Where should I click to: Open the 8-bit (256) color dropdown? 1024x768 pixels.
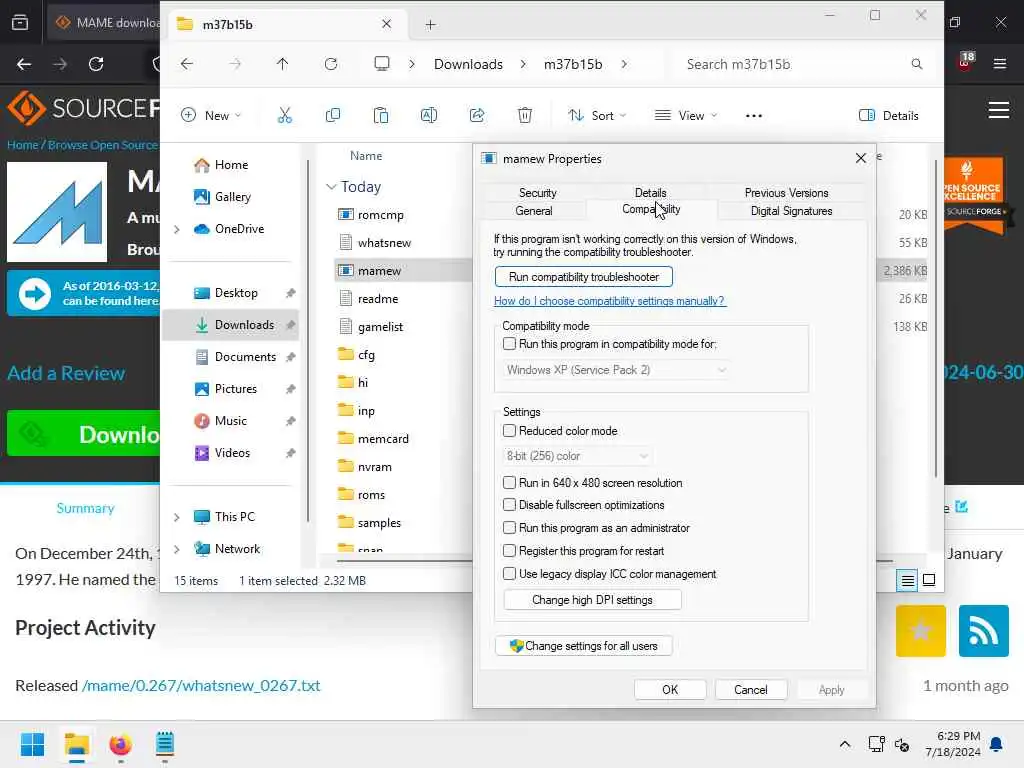pyautogui.click(x=577, y=456)
